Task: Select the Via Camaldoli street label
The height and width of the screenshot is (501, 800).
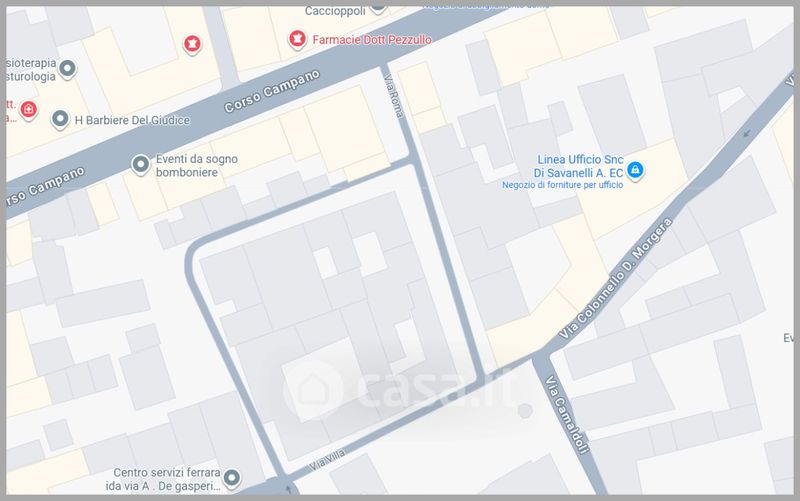Action: coord(567,414)
